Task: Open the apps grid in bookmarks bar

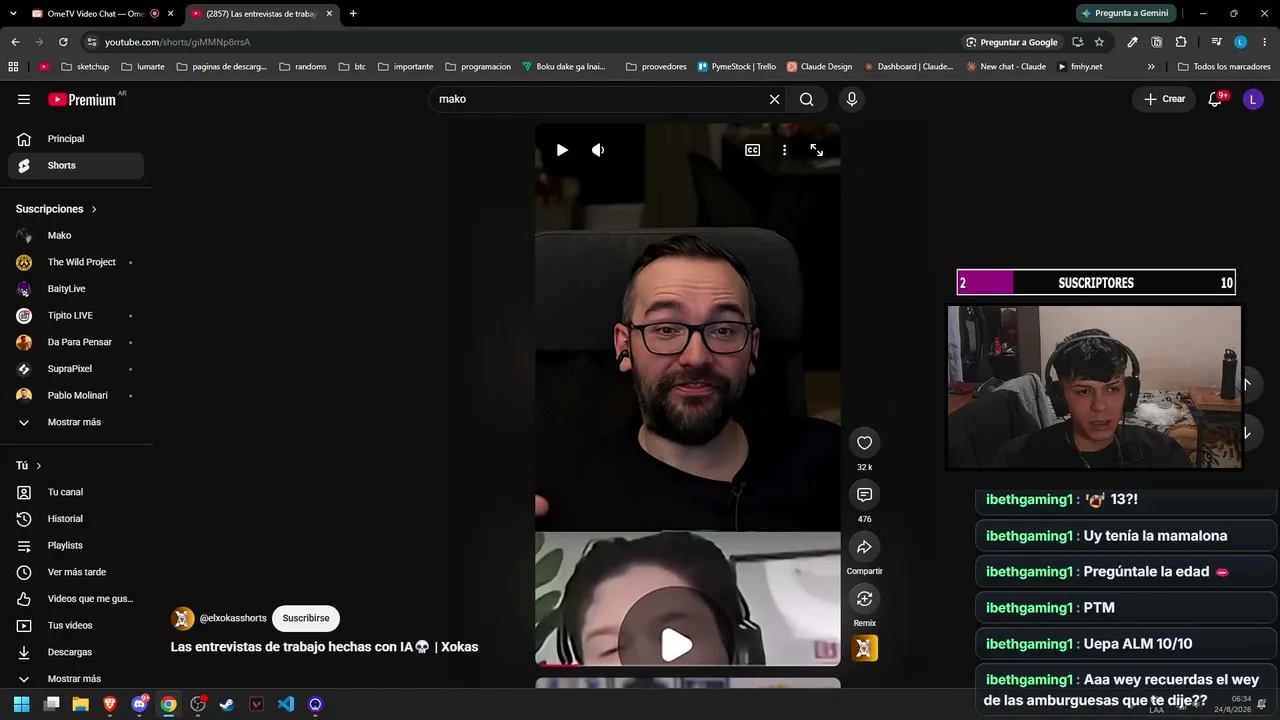Action: tap(13, 67)
